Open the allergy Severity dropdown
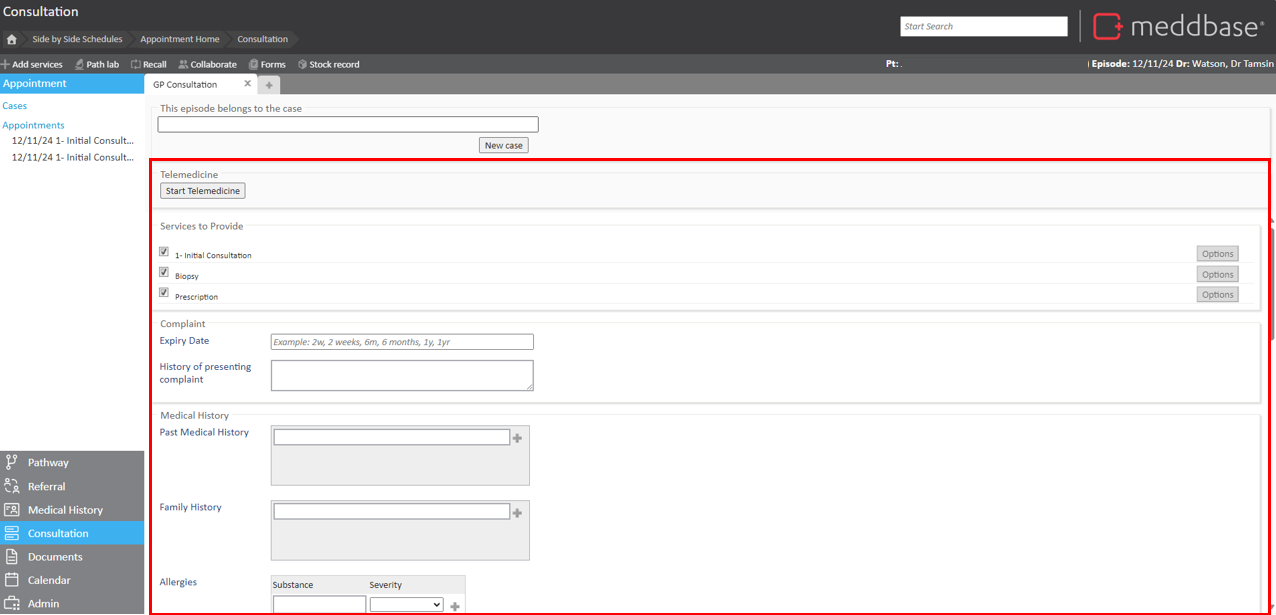Image resolution: width=1276 pixels, height=615 pixels. [x=406, y=605]
